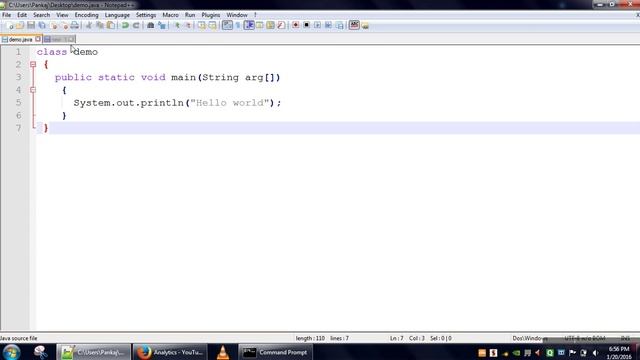The height and width of the screenshot is (360, 640).
Task: Open the User Defined Language icon
Action: coord(260,25)
